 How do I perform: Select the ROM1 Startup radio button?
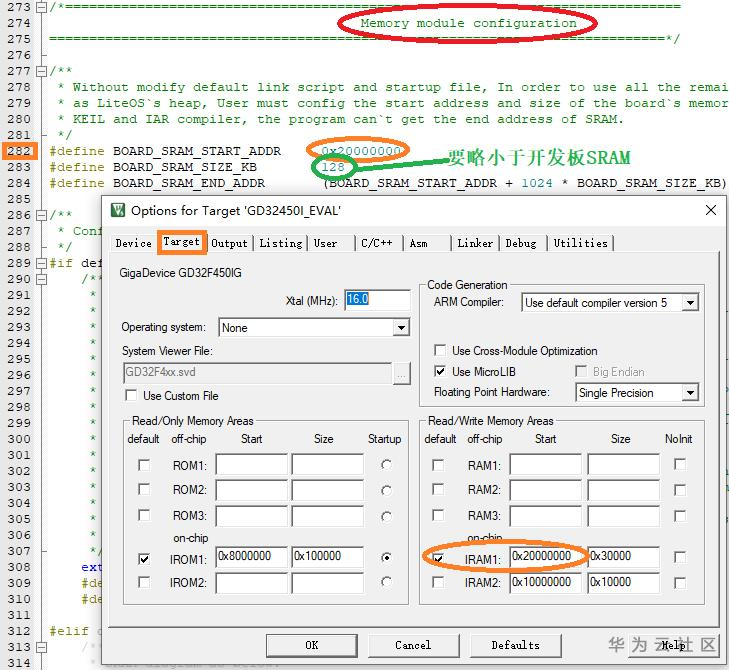pos(386,465)
